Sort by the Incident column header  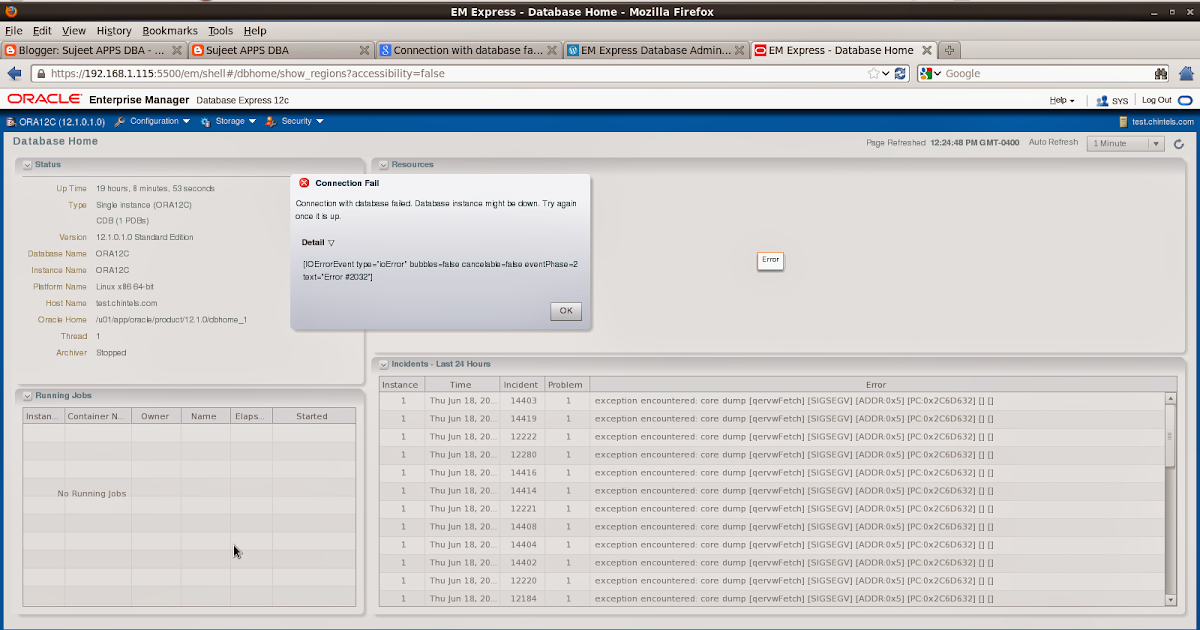click(x=521, y=384)
